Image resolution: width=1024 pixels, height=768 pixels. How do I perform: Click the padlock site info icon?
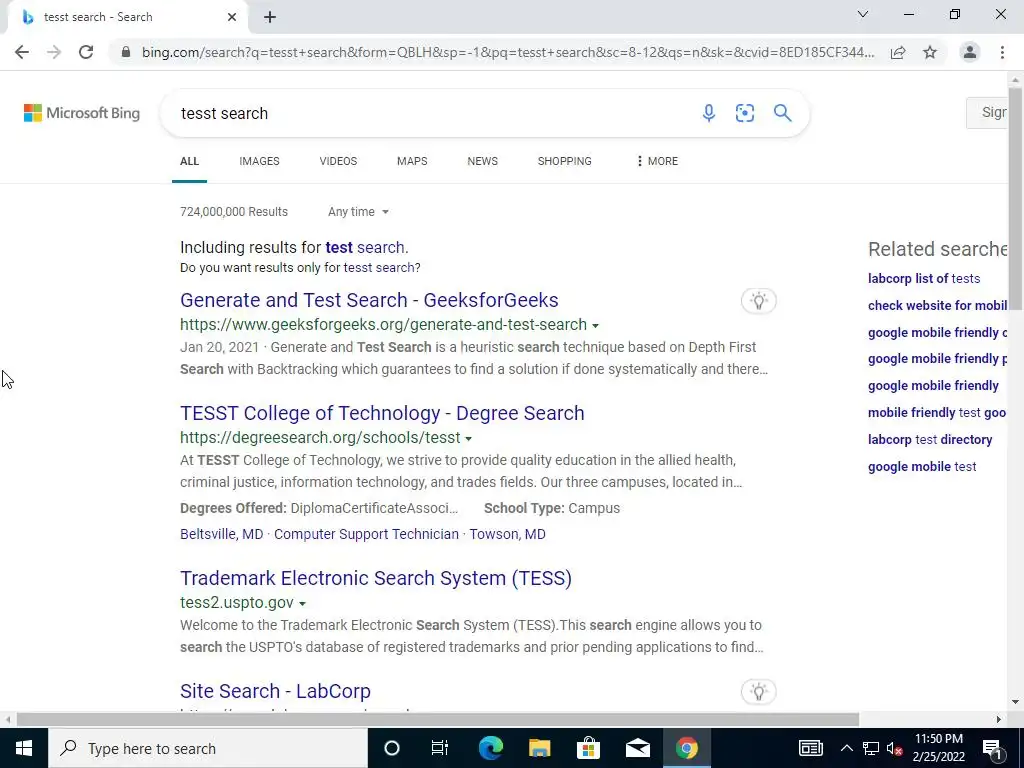125,52
